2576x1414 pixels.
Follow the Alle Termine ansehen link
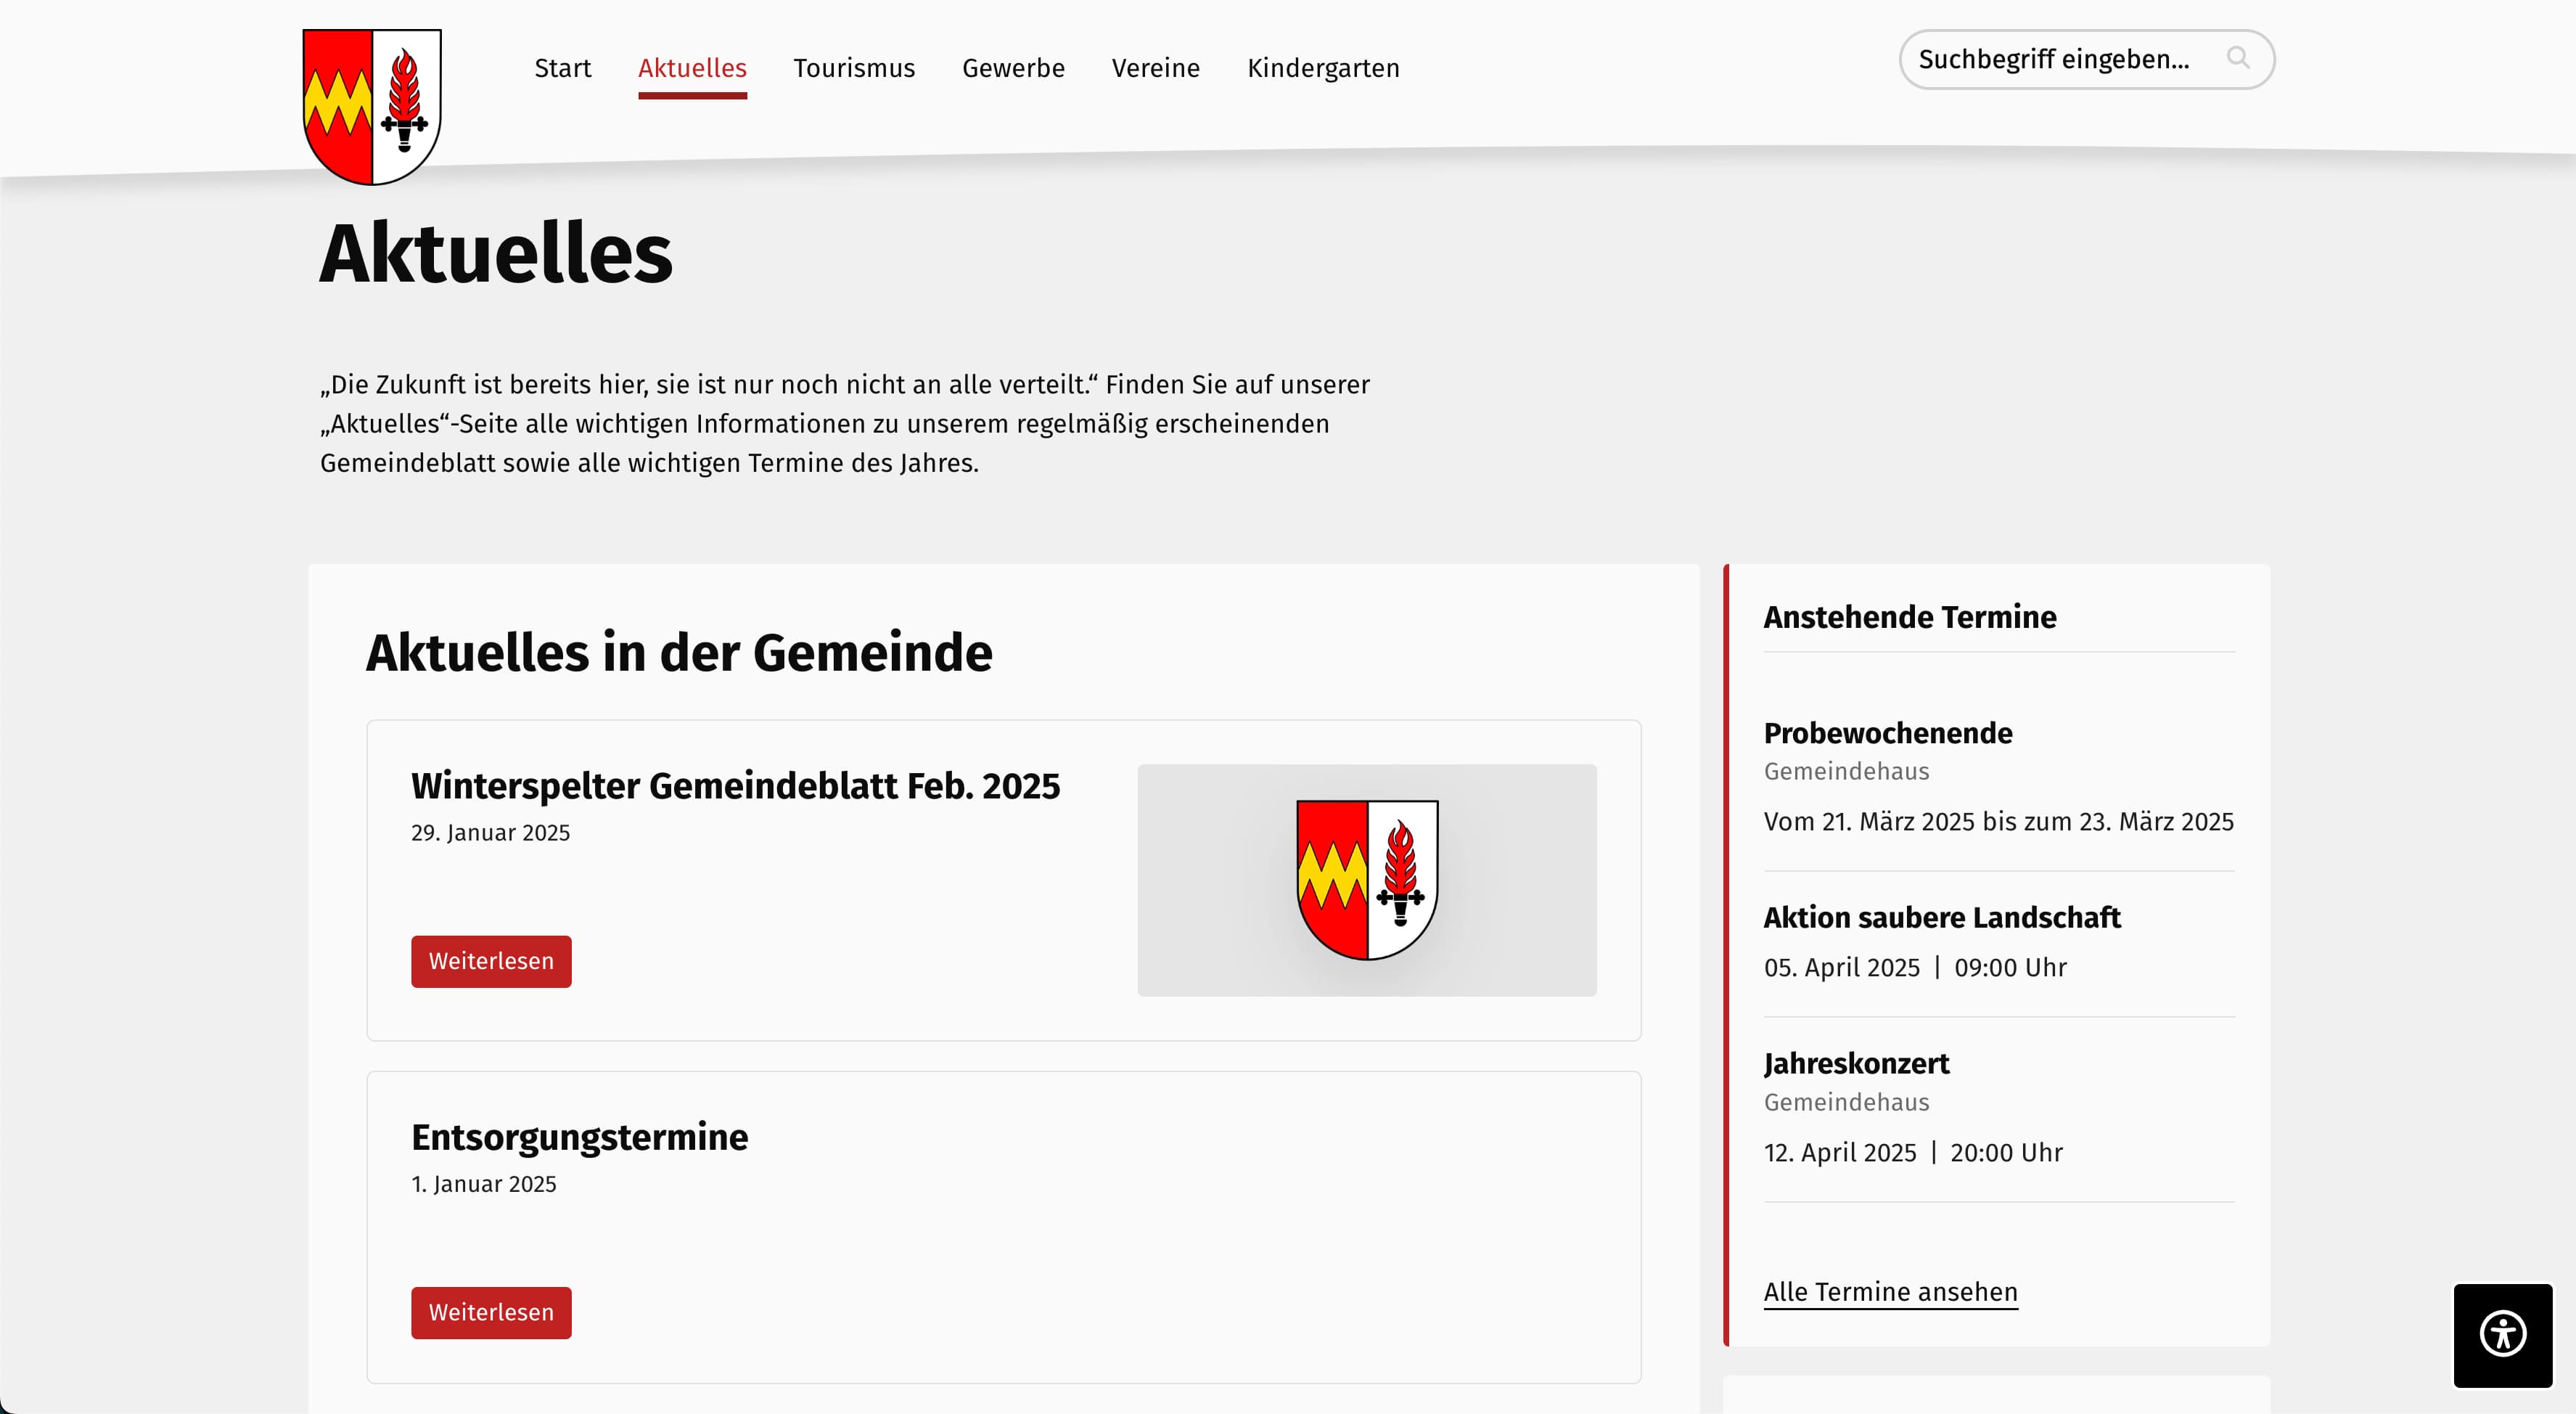(1890, 1291)
